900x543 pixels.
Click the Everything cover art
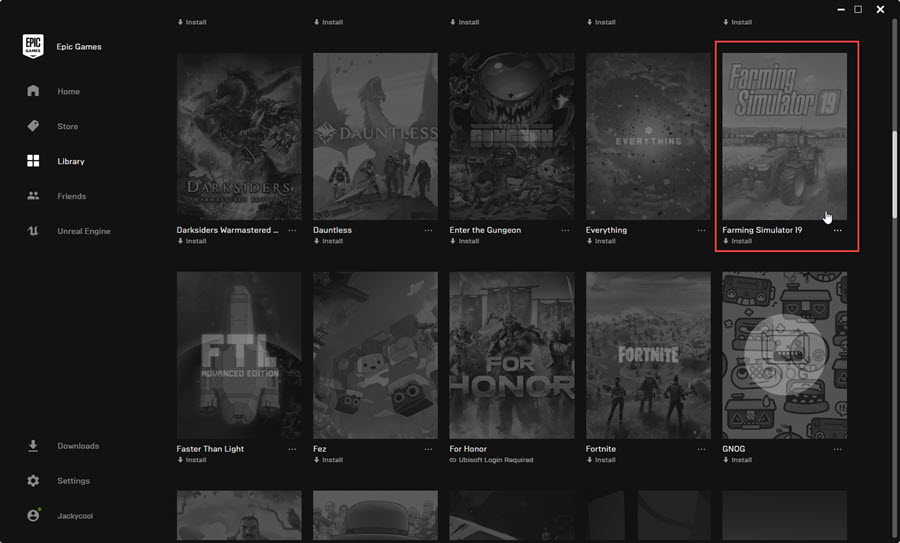tap(648, 136)
